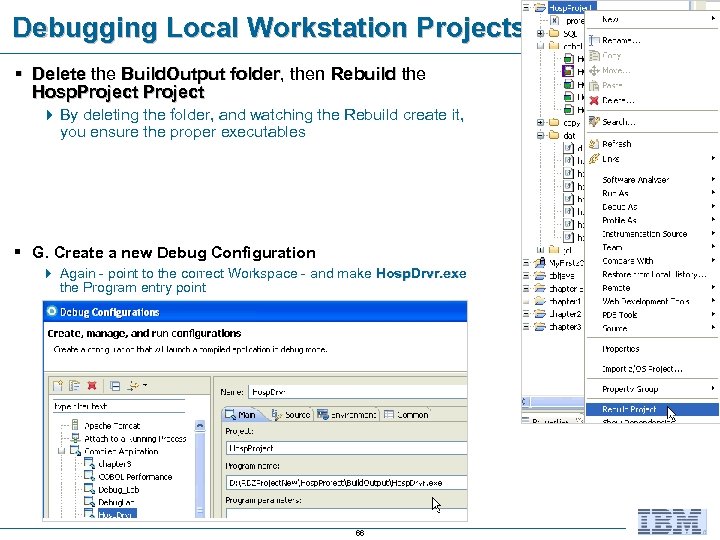Select Attach to a Running Process entry
Viewport: 720px width, 540px height.
(x=135, y=439)
